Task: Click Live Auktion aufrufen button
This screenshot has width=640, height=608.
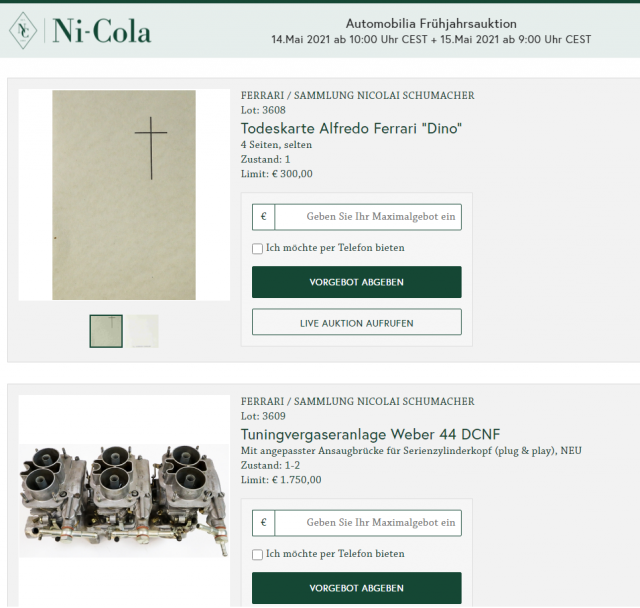Action: coord(356,323)
